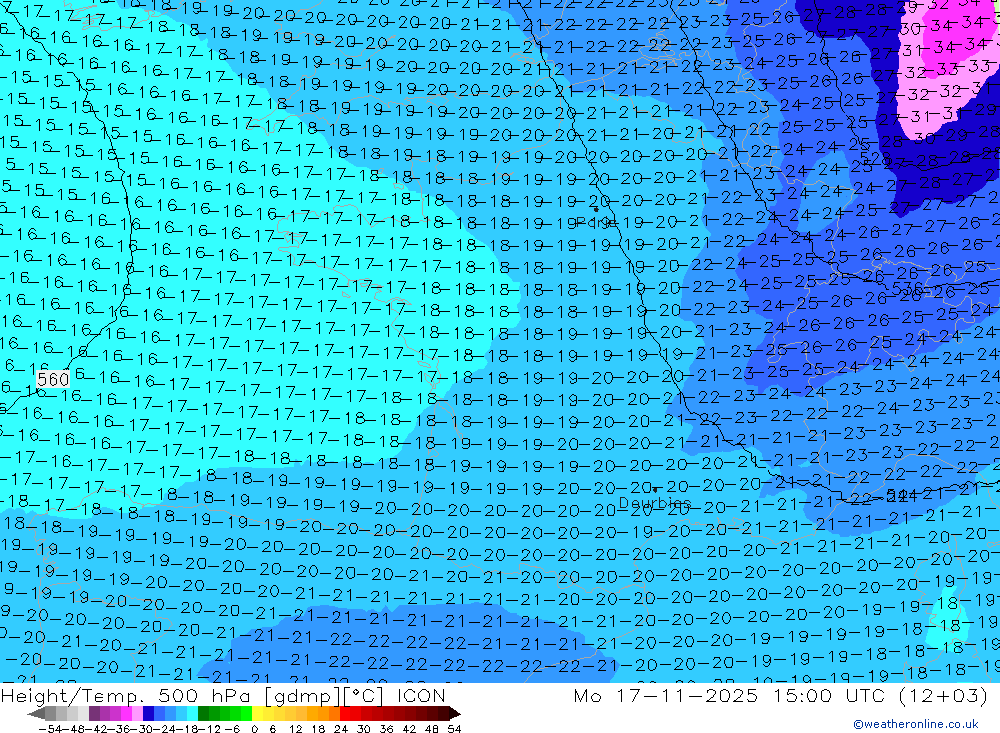This screenshot has height=733, width=1000.
Task: Pick the yellow legend swatch above 0
Action: pyautogui.click(x=258, y=713)
